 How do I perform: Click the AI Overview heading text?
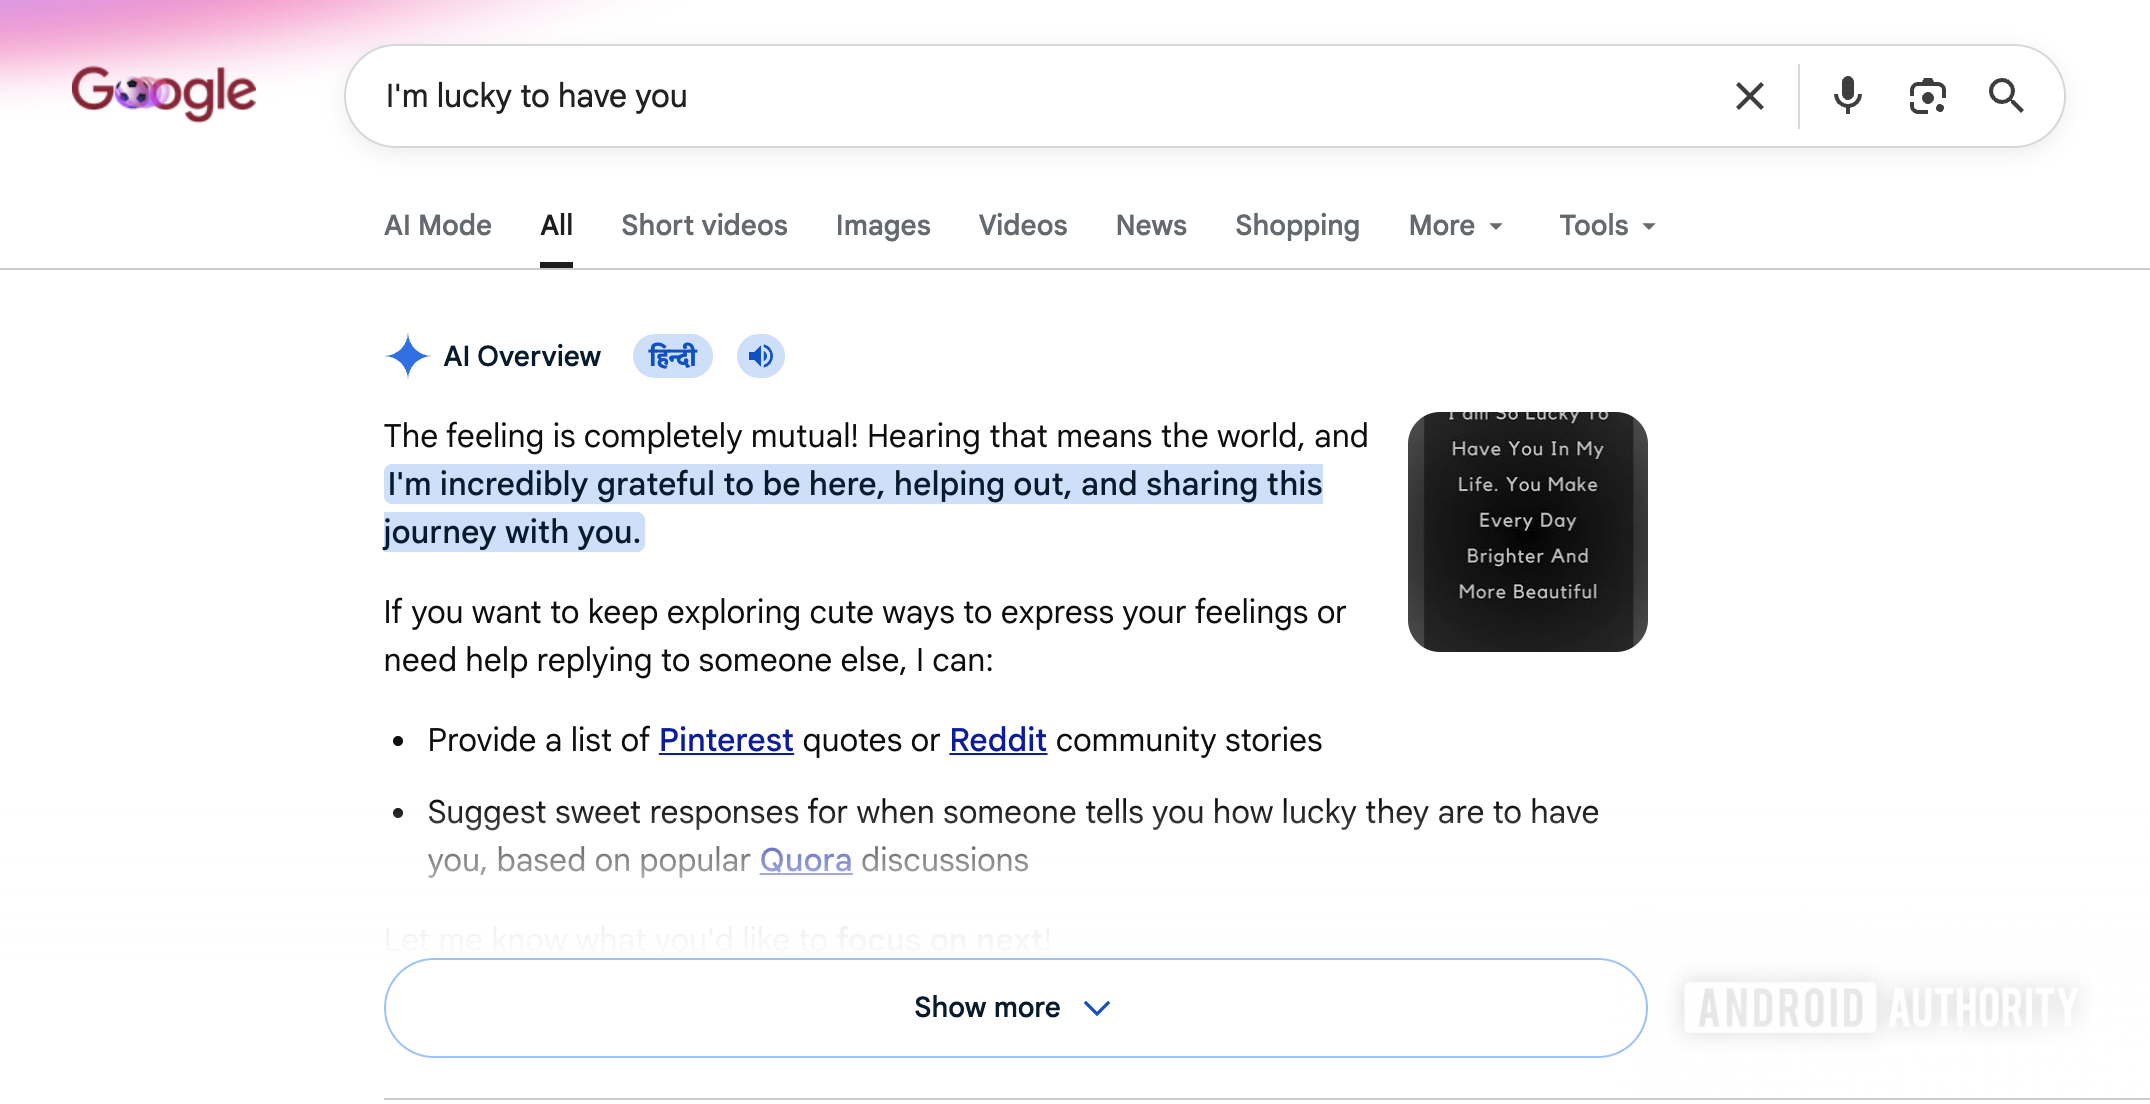(522, 356)
